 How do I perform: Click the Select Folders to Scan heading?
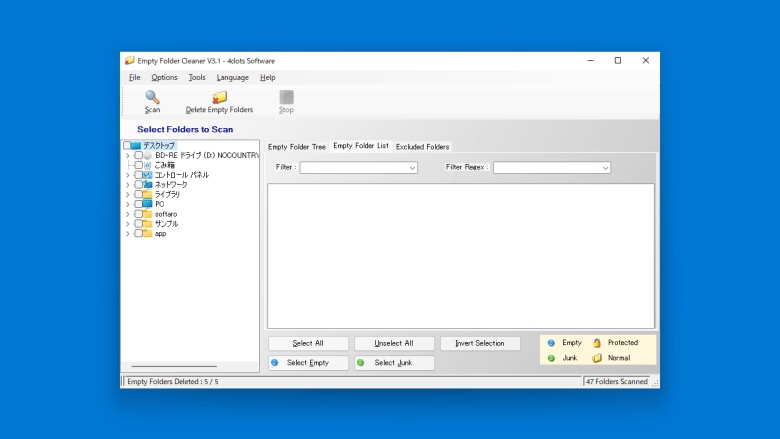click(185, 129)
